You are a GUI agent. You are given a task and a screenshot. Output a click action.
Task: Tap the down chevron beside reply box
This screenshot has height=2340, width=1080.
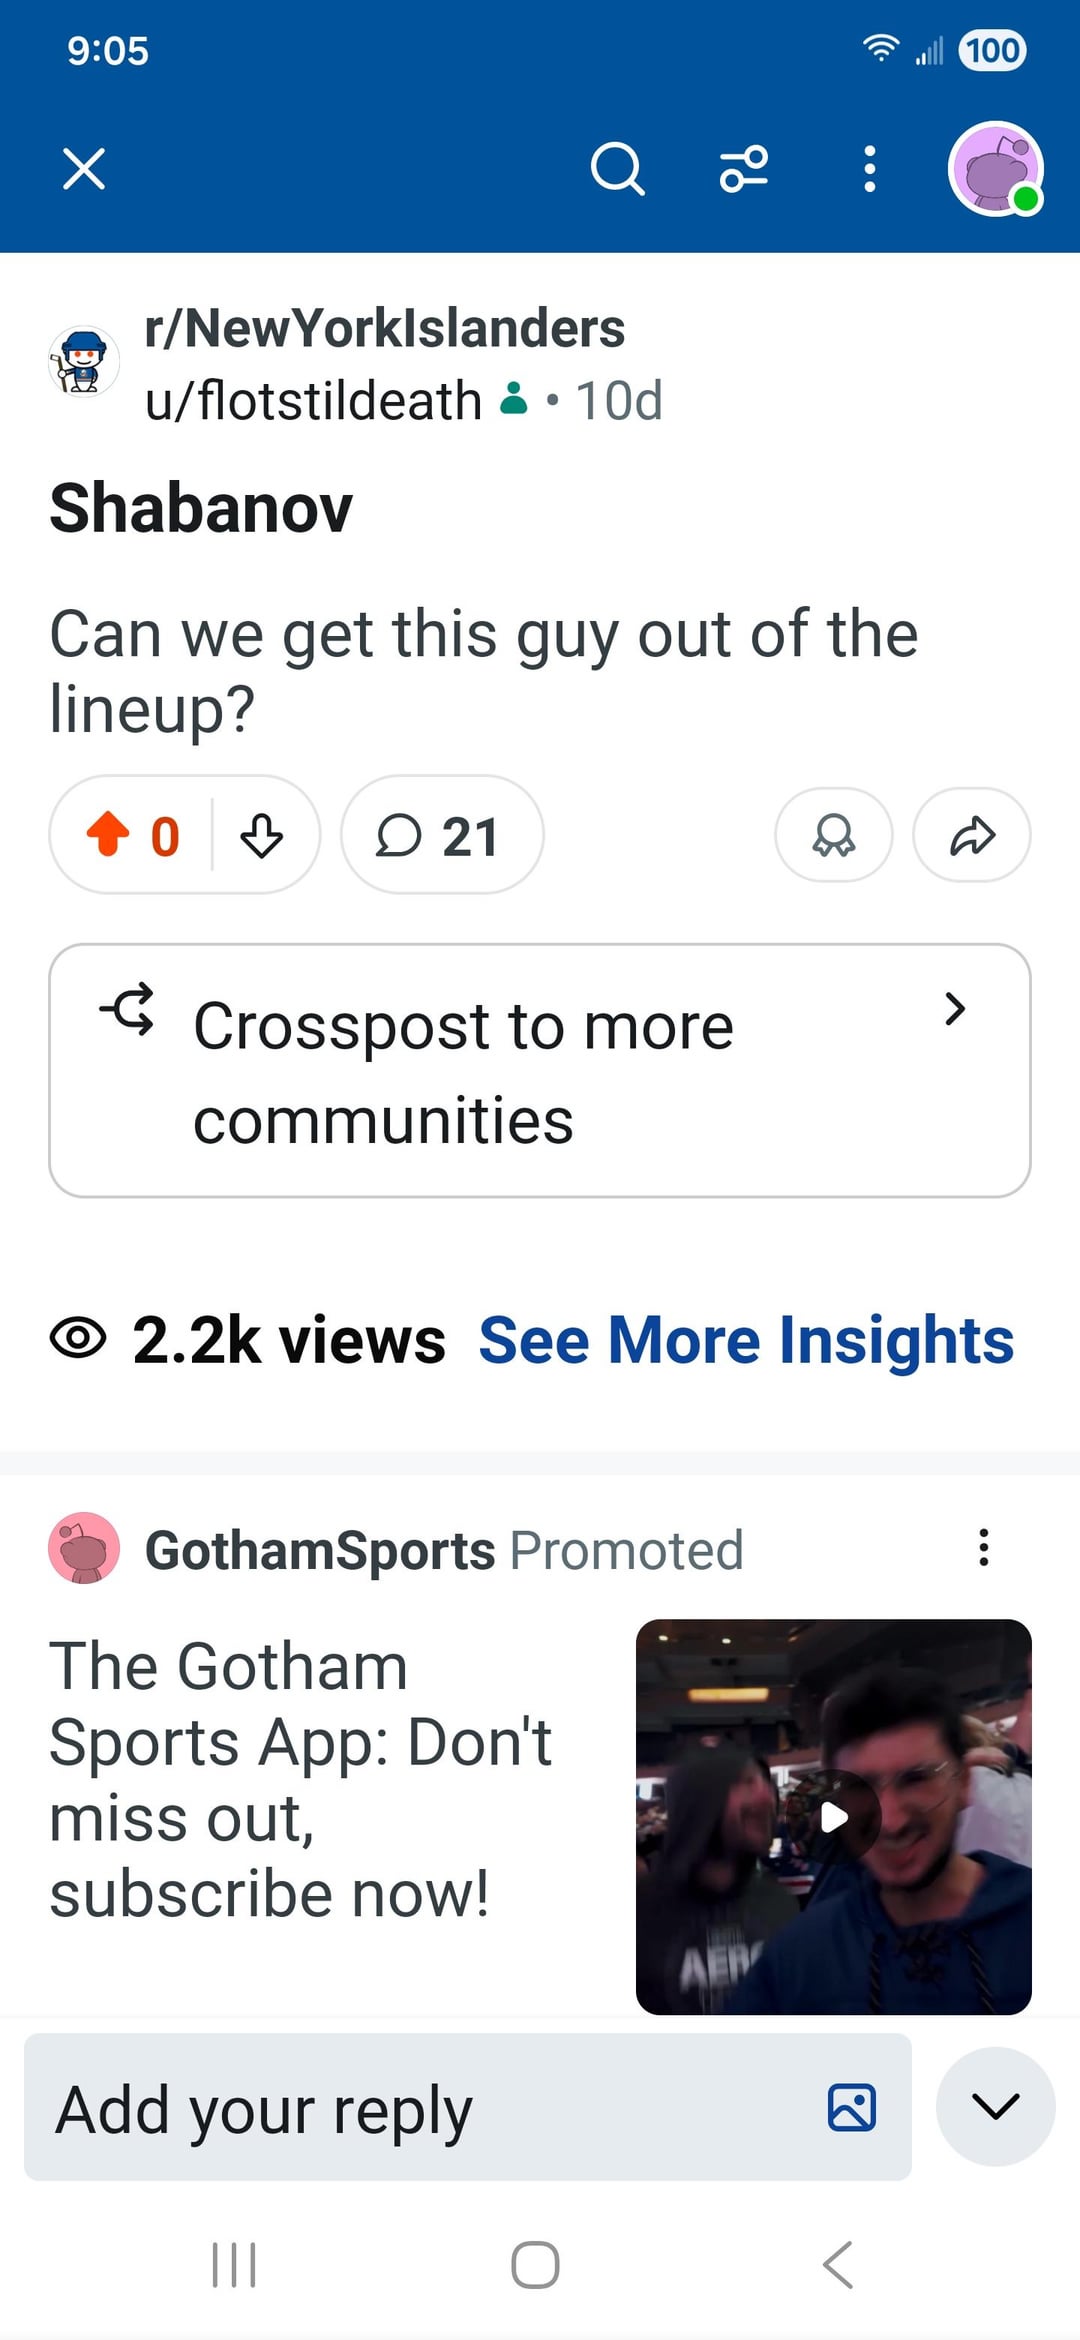995,2106
